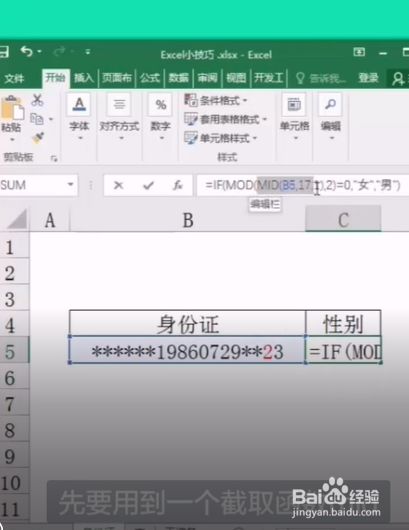Click the 告诉我 lightbulb search box
Viewport: 409px width, 530px height.
point(320,78)
